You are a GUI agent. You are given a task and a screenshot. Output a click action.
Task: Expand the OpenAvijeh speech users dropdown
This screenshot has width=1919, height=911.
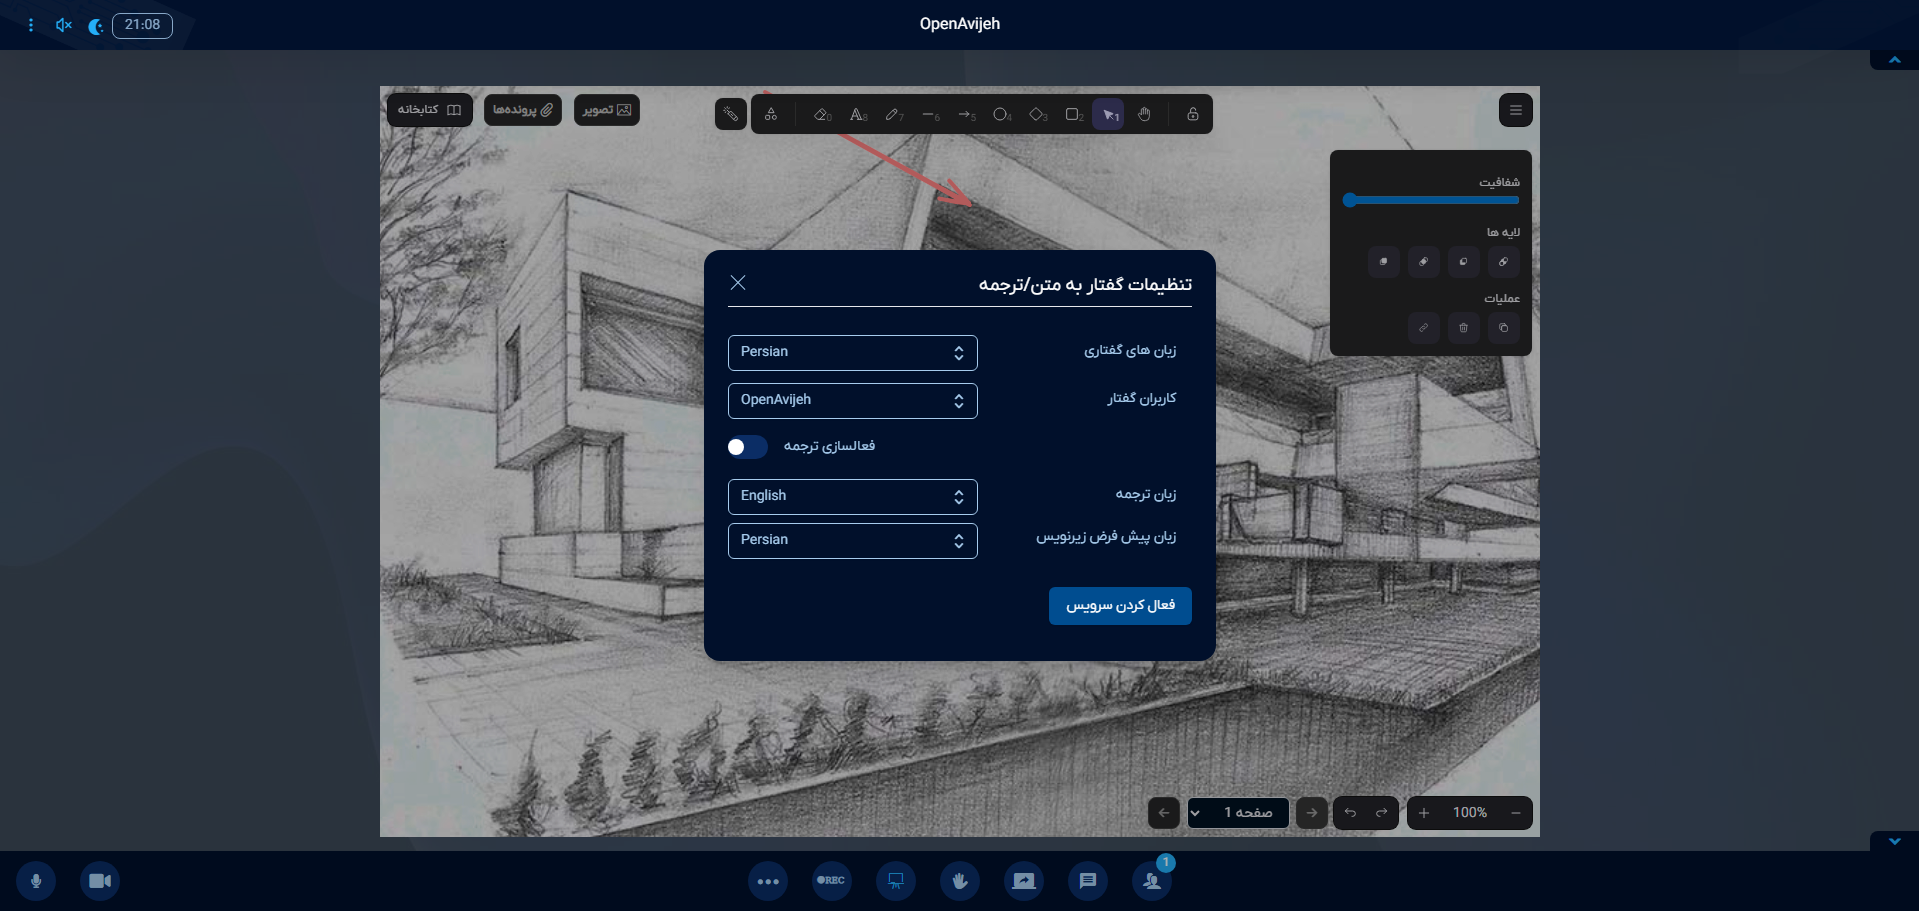853,401
